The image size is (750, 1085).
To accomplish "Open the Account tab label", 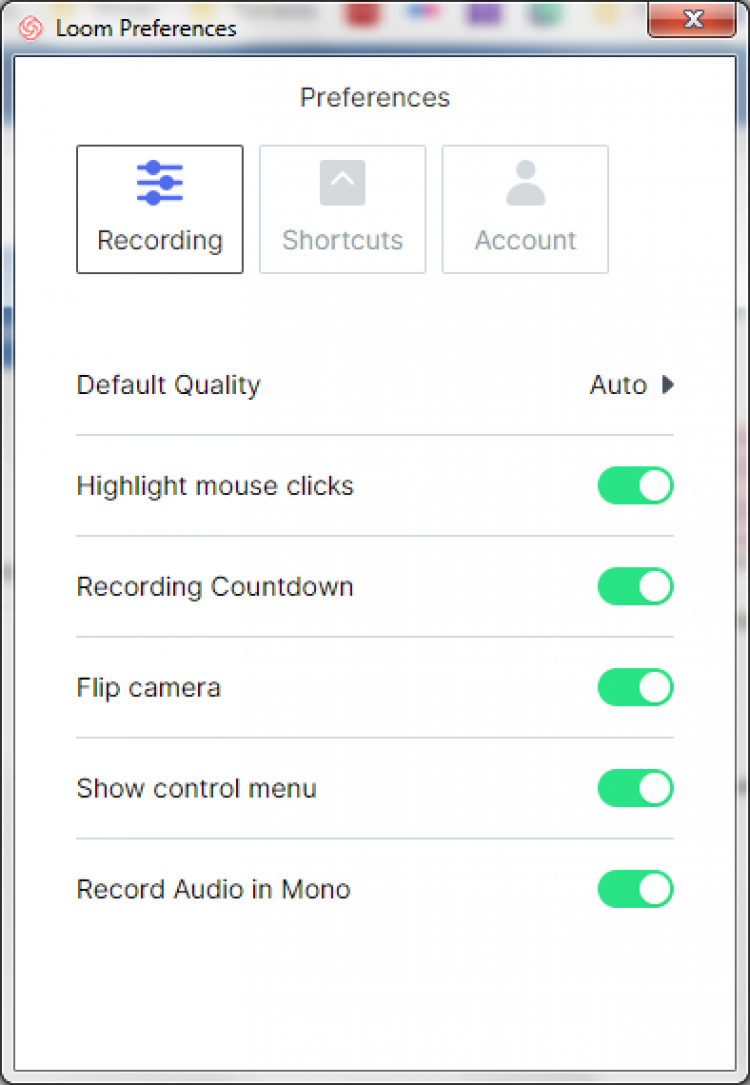I will coord(525,241).
